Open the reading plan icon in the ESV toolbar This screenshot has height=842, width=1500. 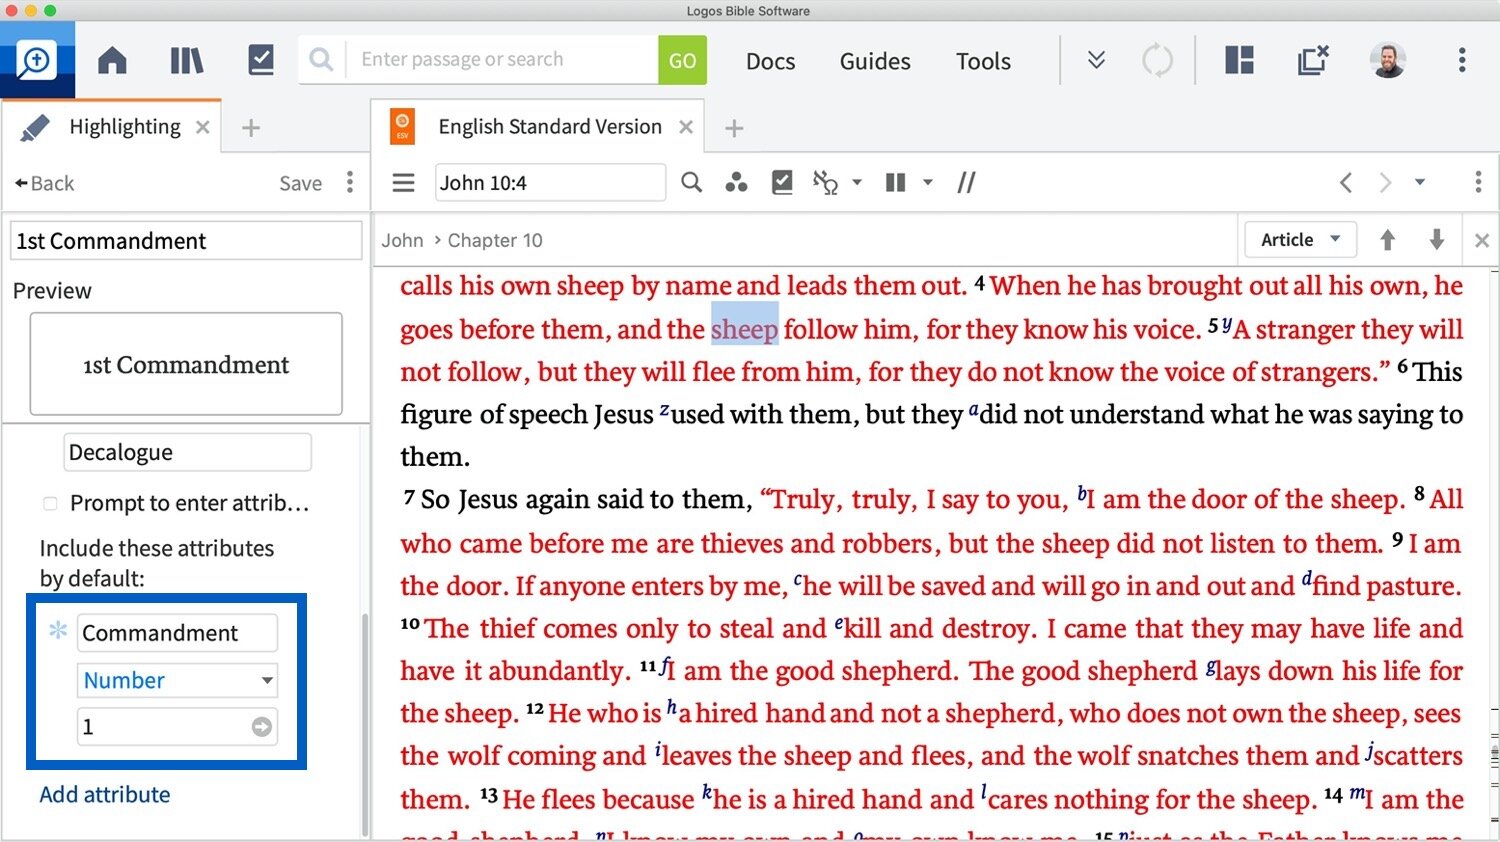pos(782,182)
